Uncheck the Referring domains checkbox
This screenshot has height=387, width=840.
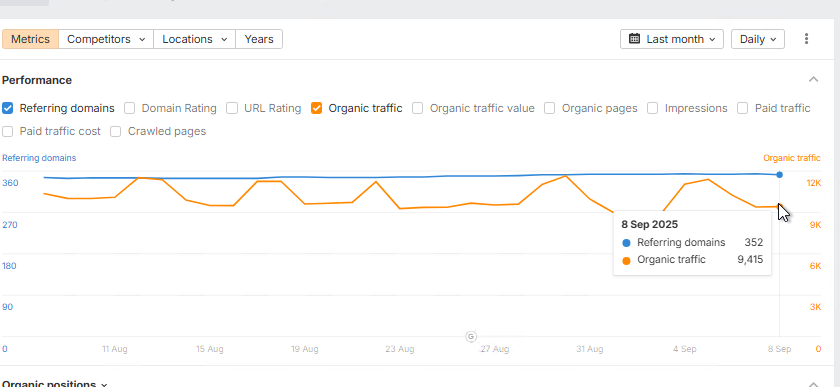pyautogui.click(x=8, y=108)
